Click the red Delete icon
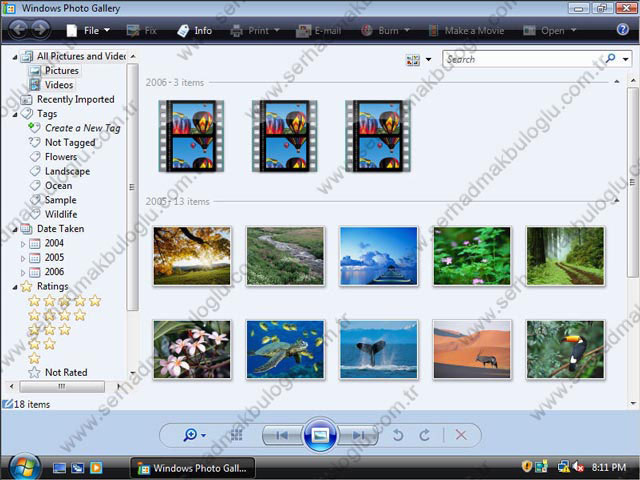The height and width of the screenshot is (480, 640). (x=461, y=435)
